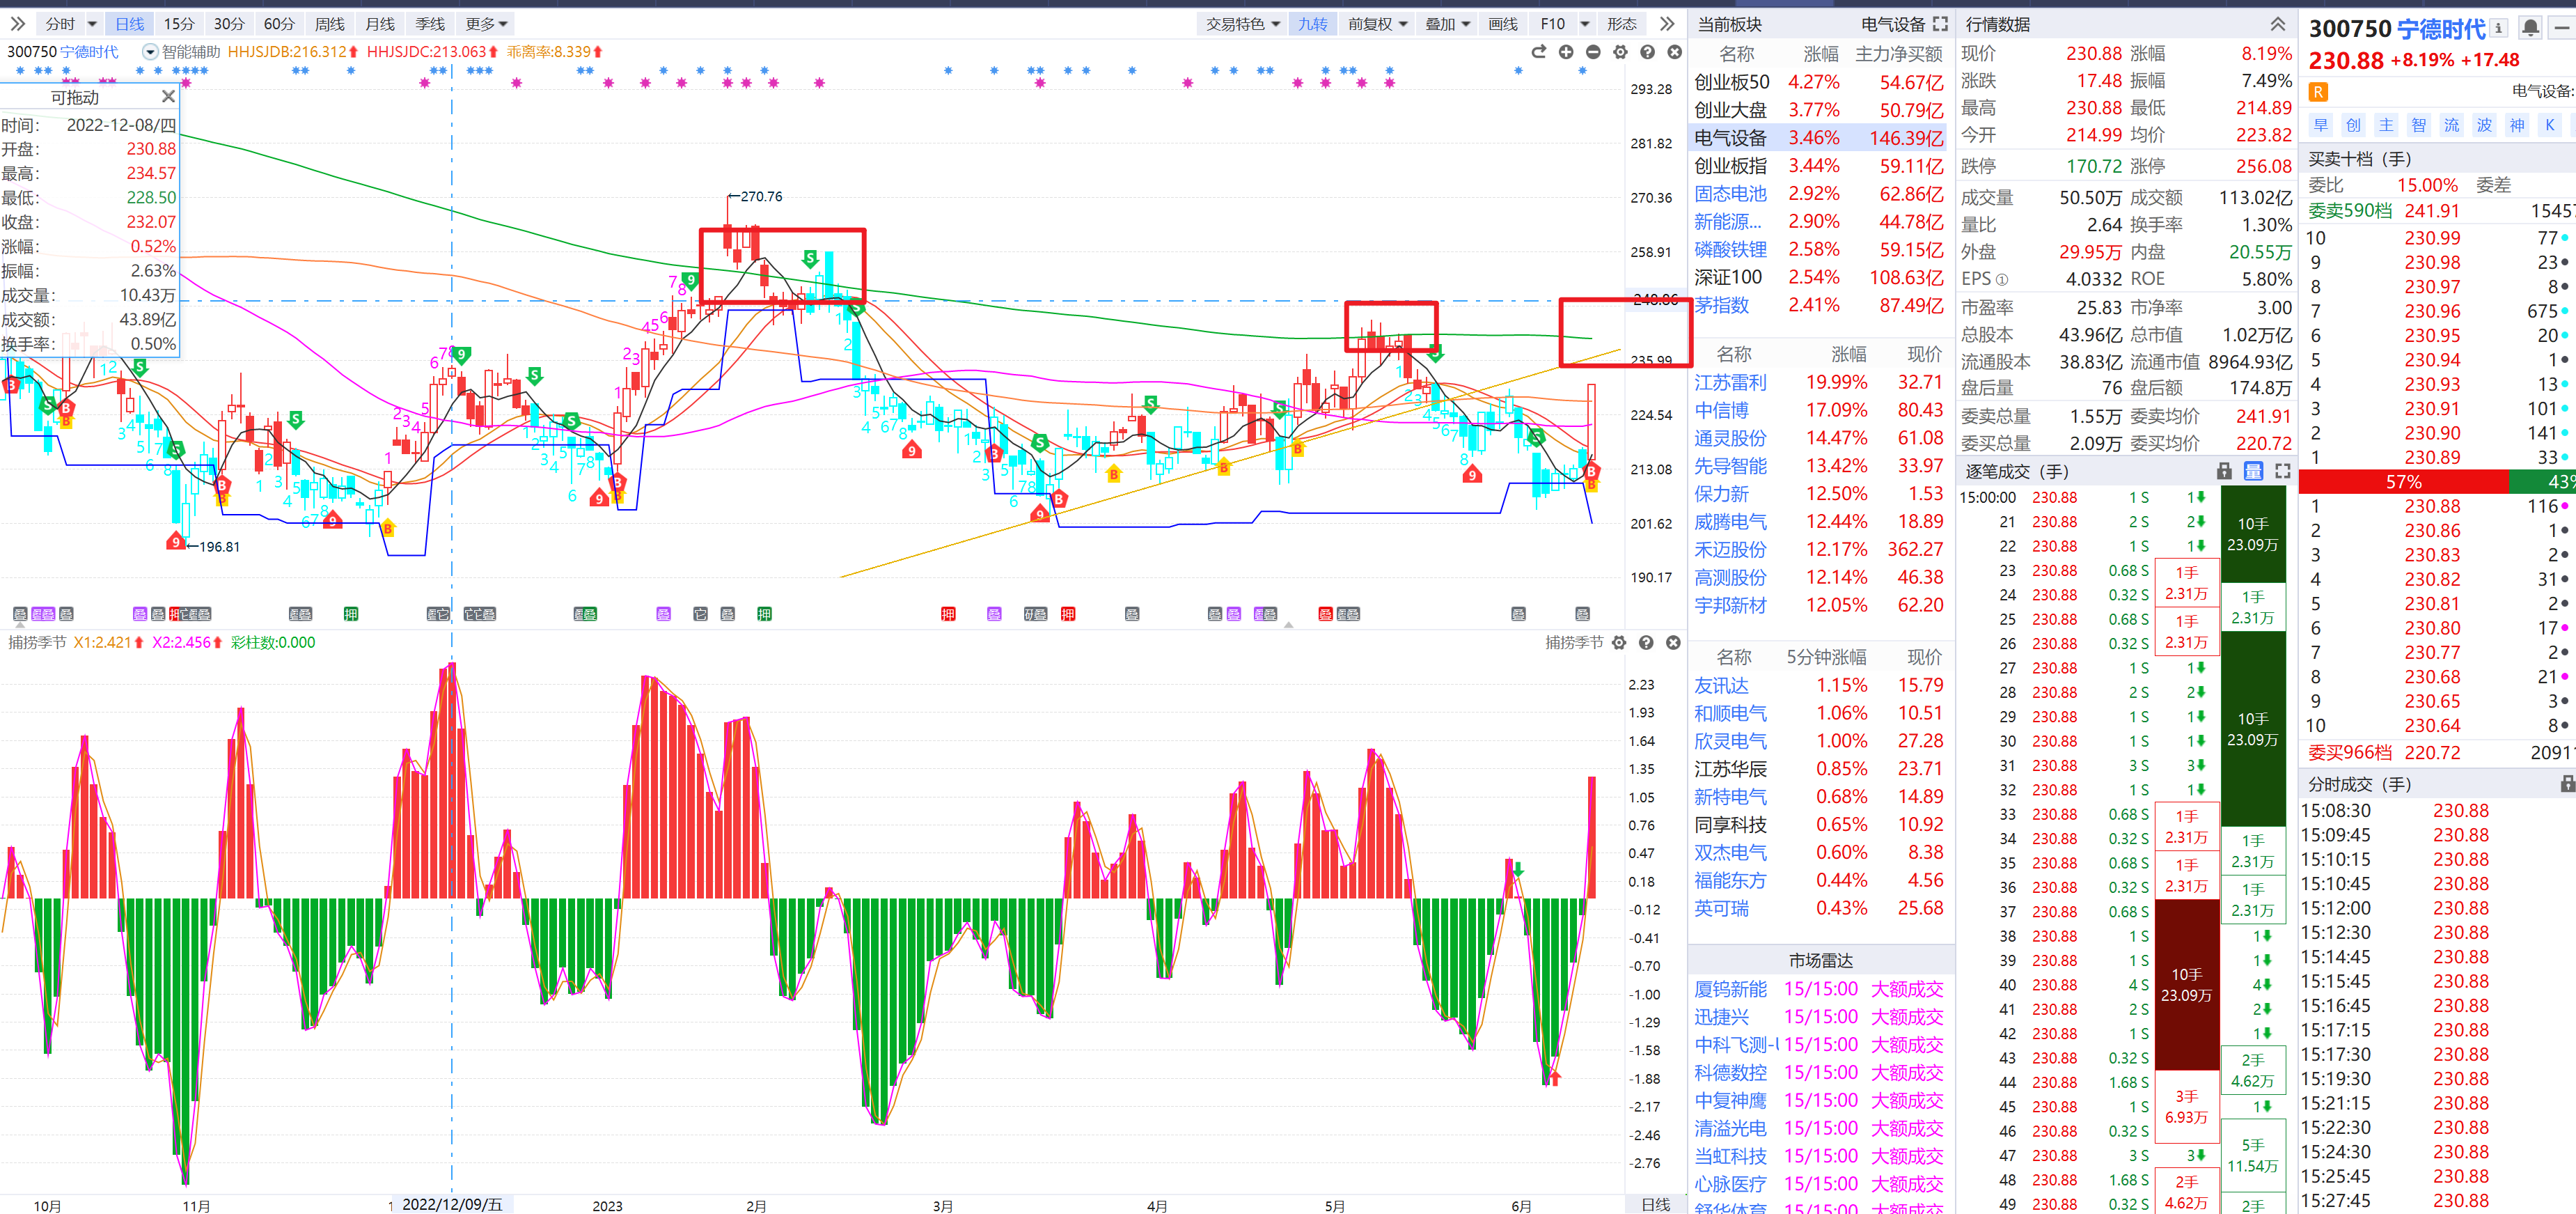Click the chart refresh/redo arrow icon
This screenshot has width=2576, height=1214.
click(x=1538, y=52)
